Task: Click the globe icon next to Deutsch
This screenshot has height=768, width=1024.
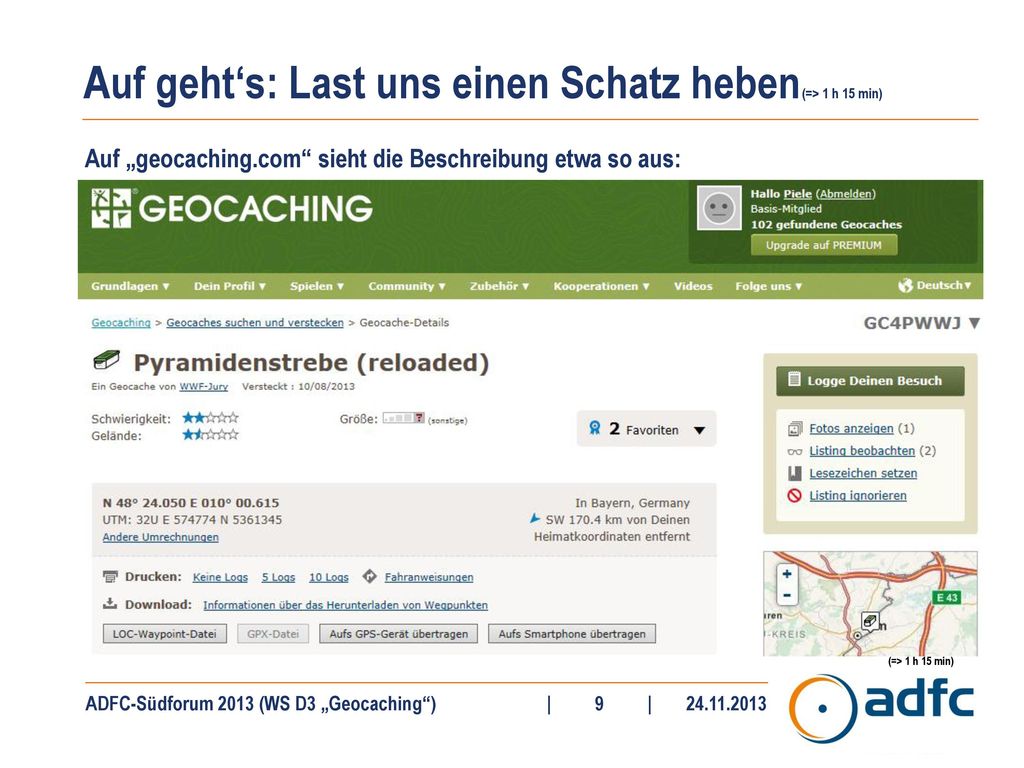Action: (905, 285)
